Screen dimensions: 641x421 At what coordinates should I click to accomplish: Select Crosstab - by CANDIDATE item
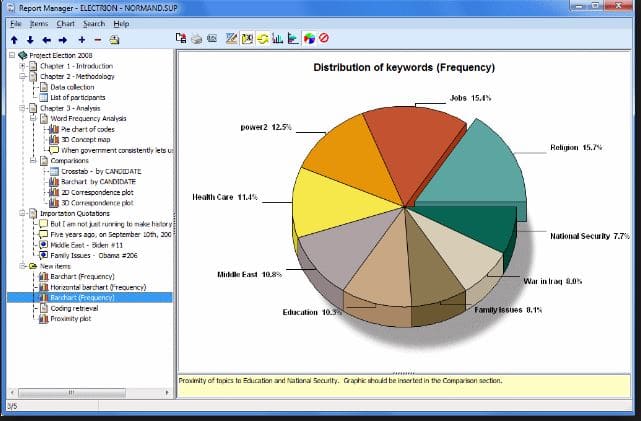click(x=101, y=171)
